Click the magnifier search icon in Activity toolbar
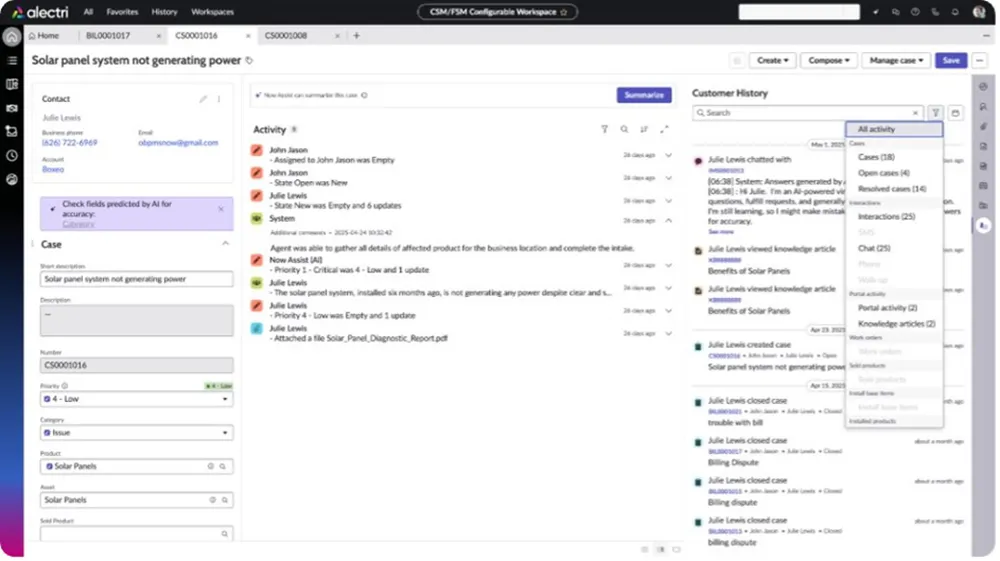Screen dimensions: 1000x561 tap(624, 129)
